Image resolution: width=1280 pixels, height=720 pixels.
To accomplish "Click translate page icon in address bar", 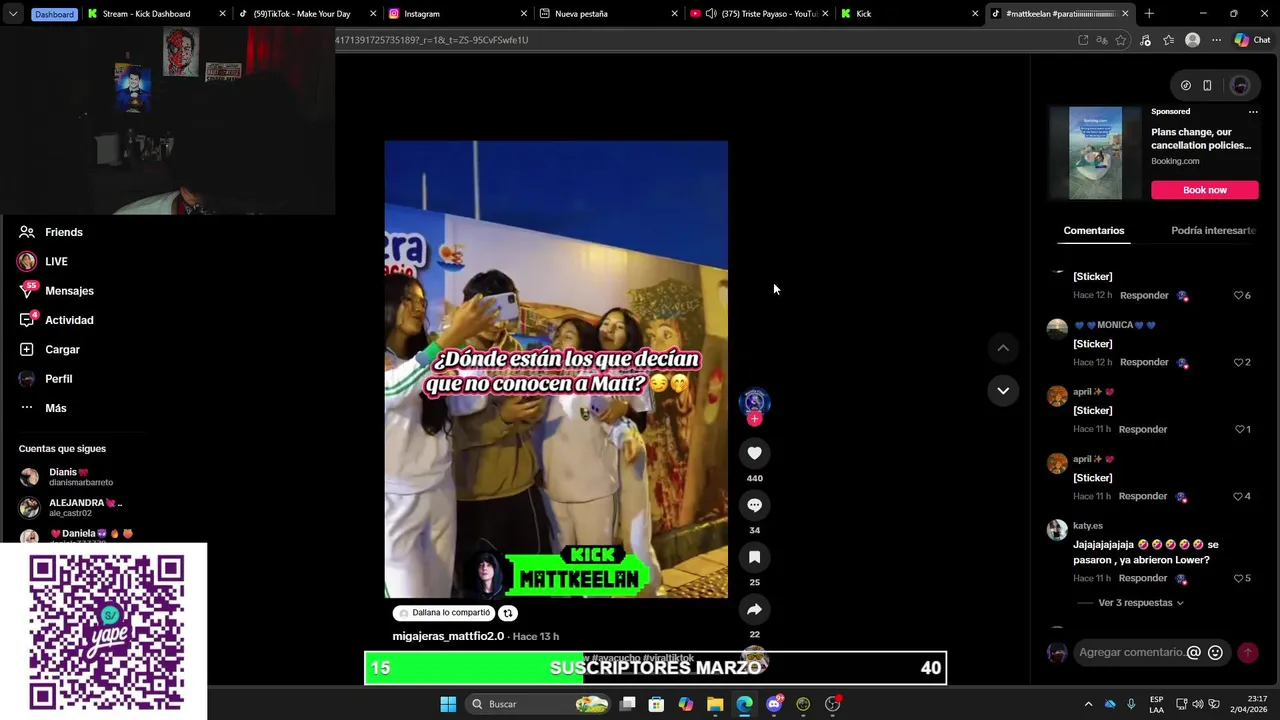I will (x=1102, y=40).
